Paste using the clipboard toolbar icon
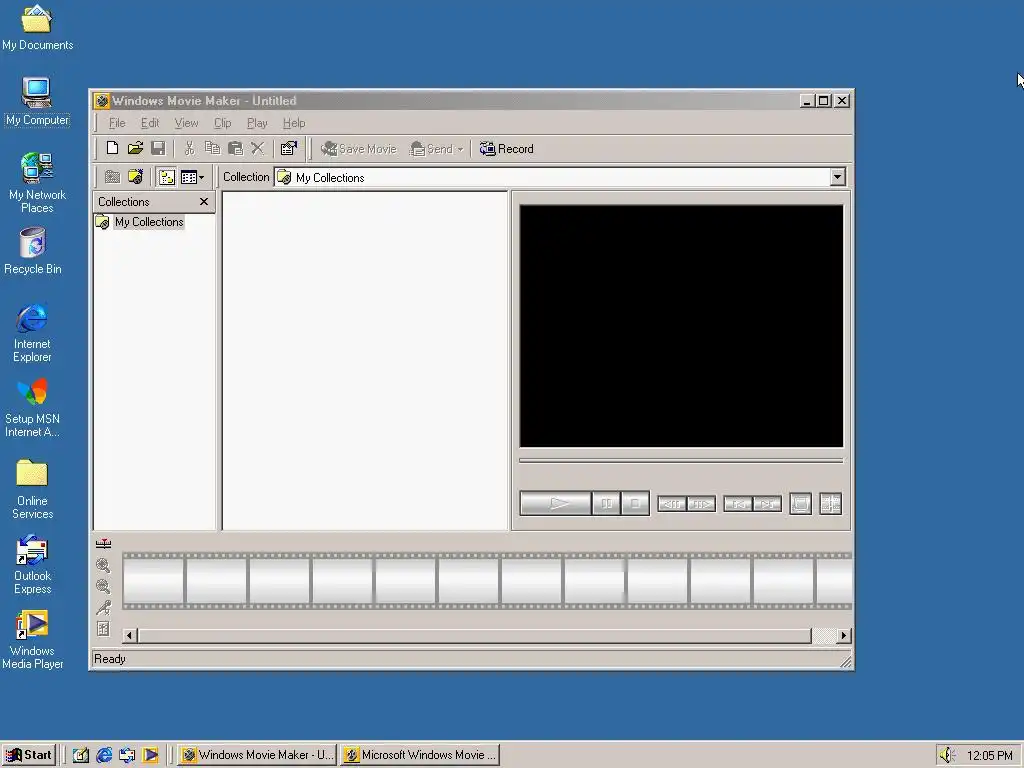 tap(235, 148)
